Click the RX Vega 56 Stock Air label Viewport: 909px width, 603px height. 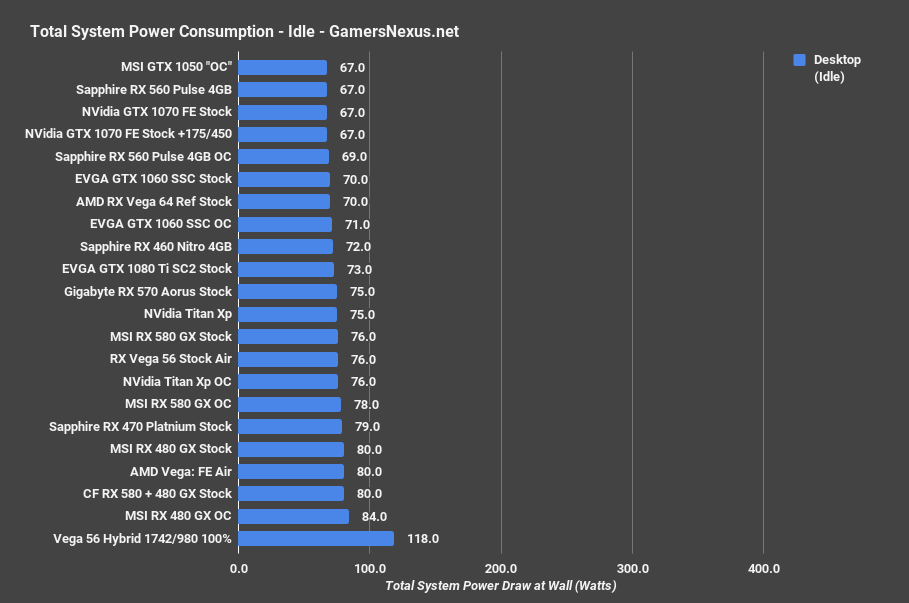171,359
